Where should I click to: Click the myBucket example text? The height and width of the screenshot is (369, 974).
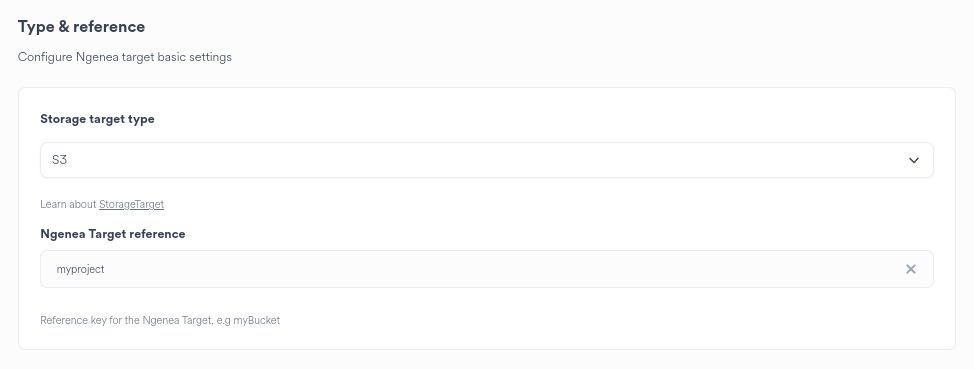[x=257, y=321]
